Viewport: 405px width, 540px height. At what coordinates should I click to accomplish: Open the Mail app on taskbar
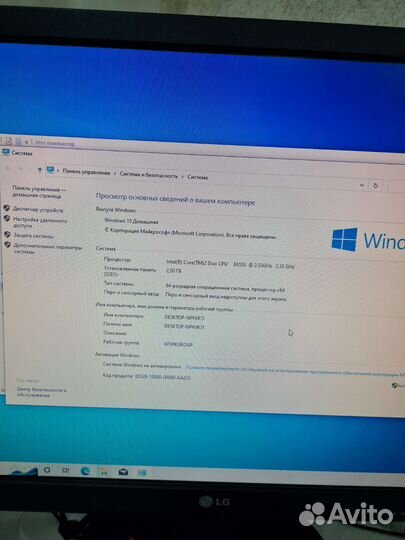(123, 472)
